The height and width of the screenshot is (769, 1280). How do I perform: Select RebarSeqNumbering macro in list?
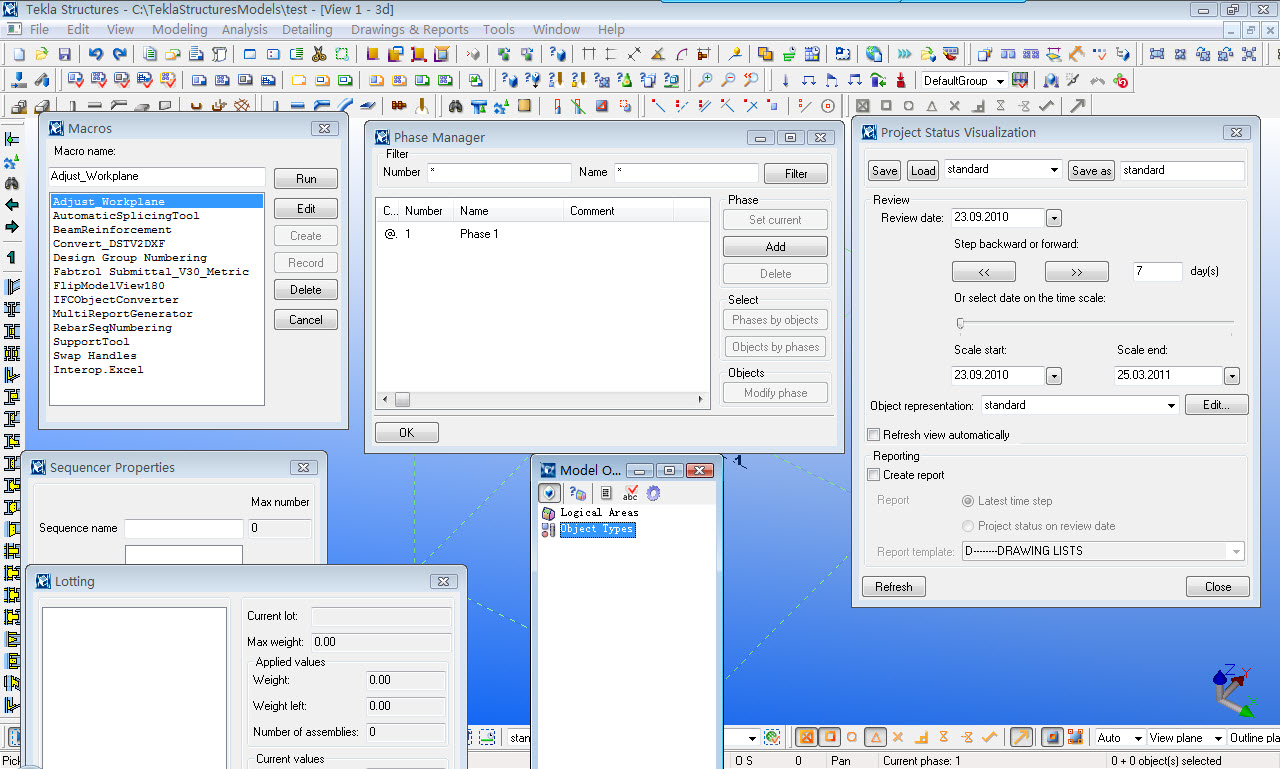coord(112,328)
